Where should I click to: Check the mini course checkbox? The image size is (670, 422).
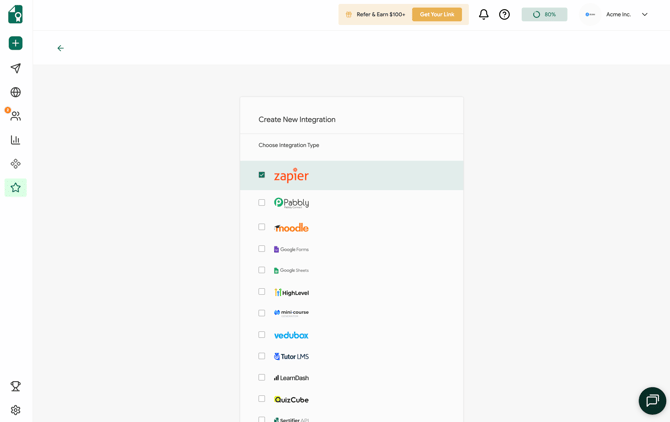tap(262, 313)
